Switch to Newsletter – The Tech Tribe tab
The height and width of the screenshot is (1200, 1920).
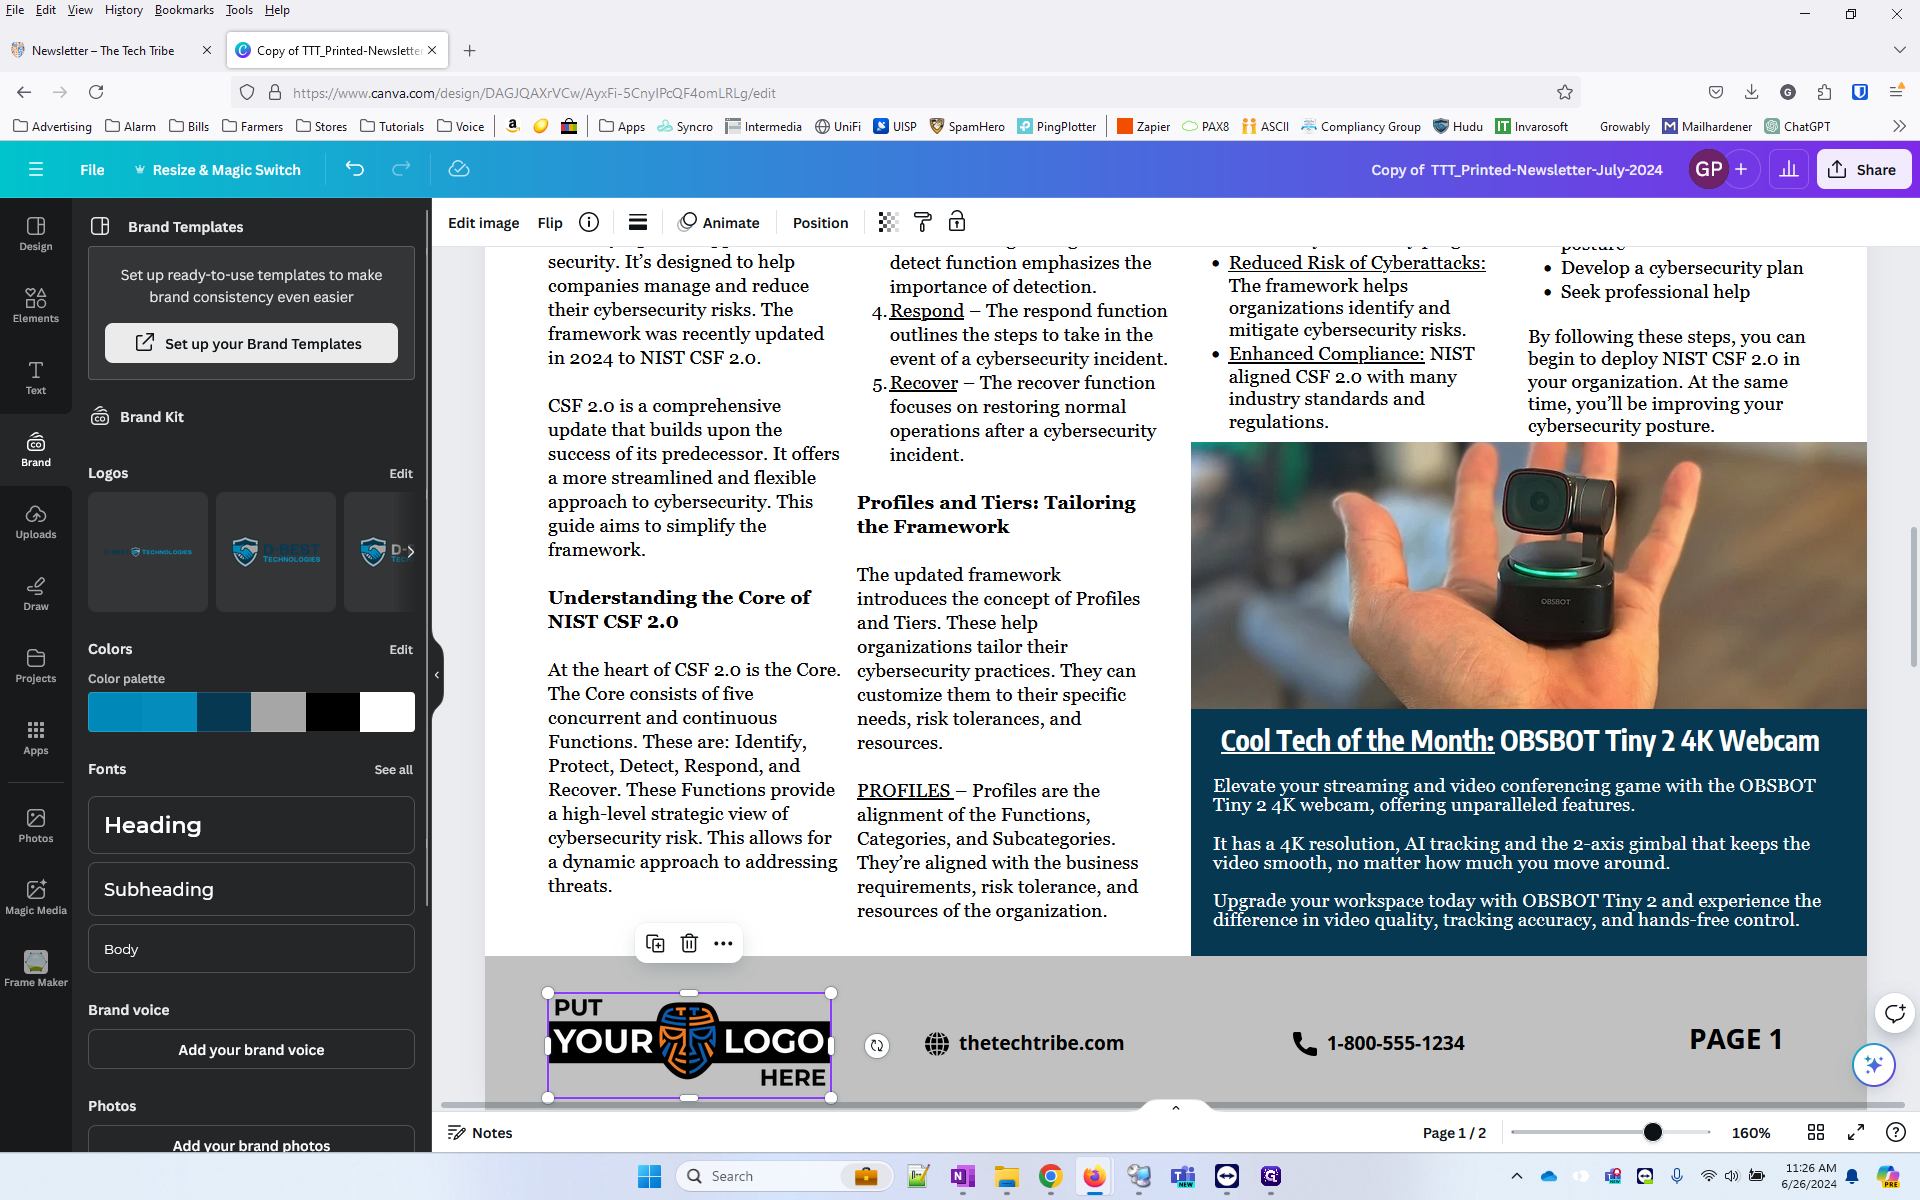(x=103, y=50)
